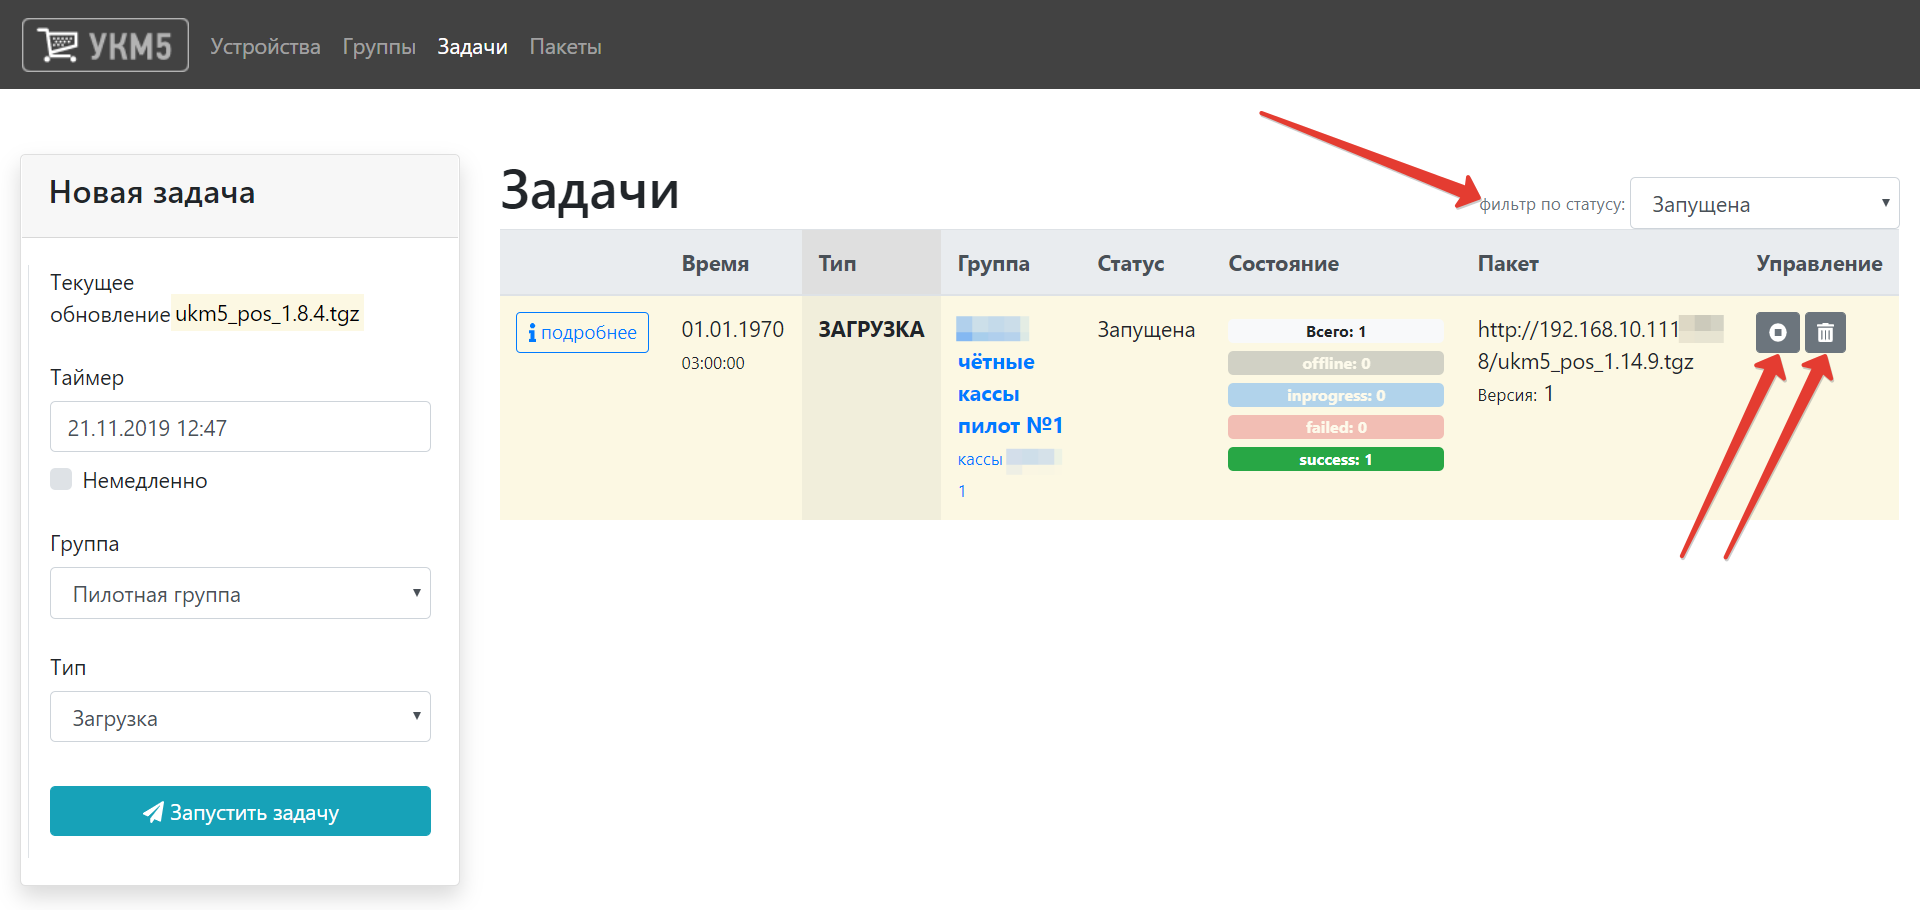Open the status filter dropdown Запущена
Screen dimensions: 1920x910
[x=1764, y=204]
